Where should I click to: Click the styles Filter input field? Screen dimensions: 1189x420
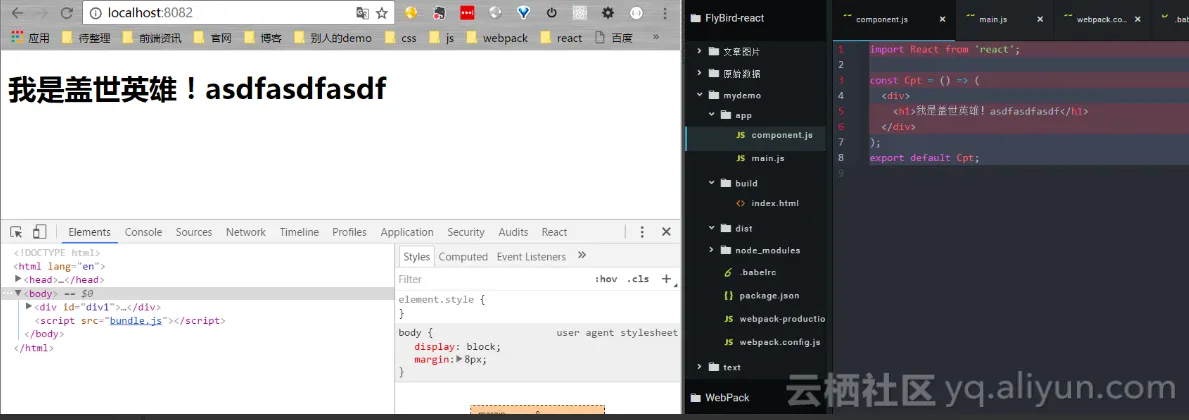pos(493,279)
